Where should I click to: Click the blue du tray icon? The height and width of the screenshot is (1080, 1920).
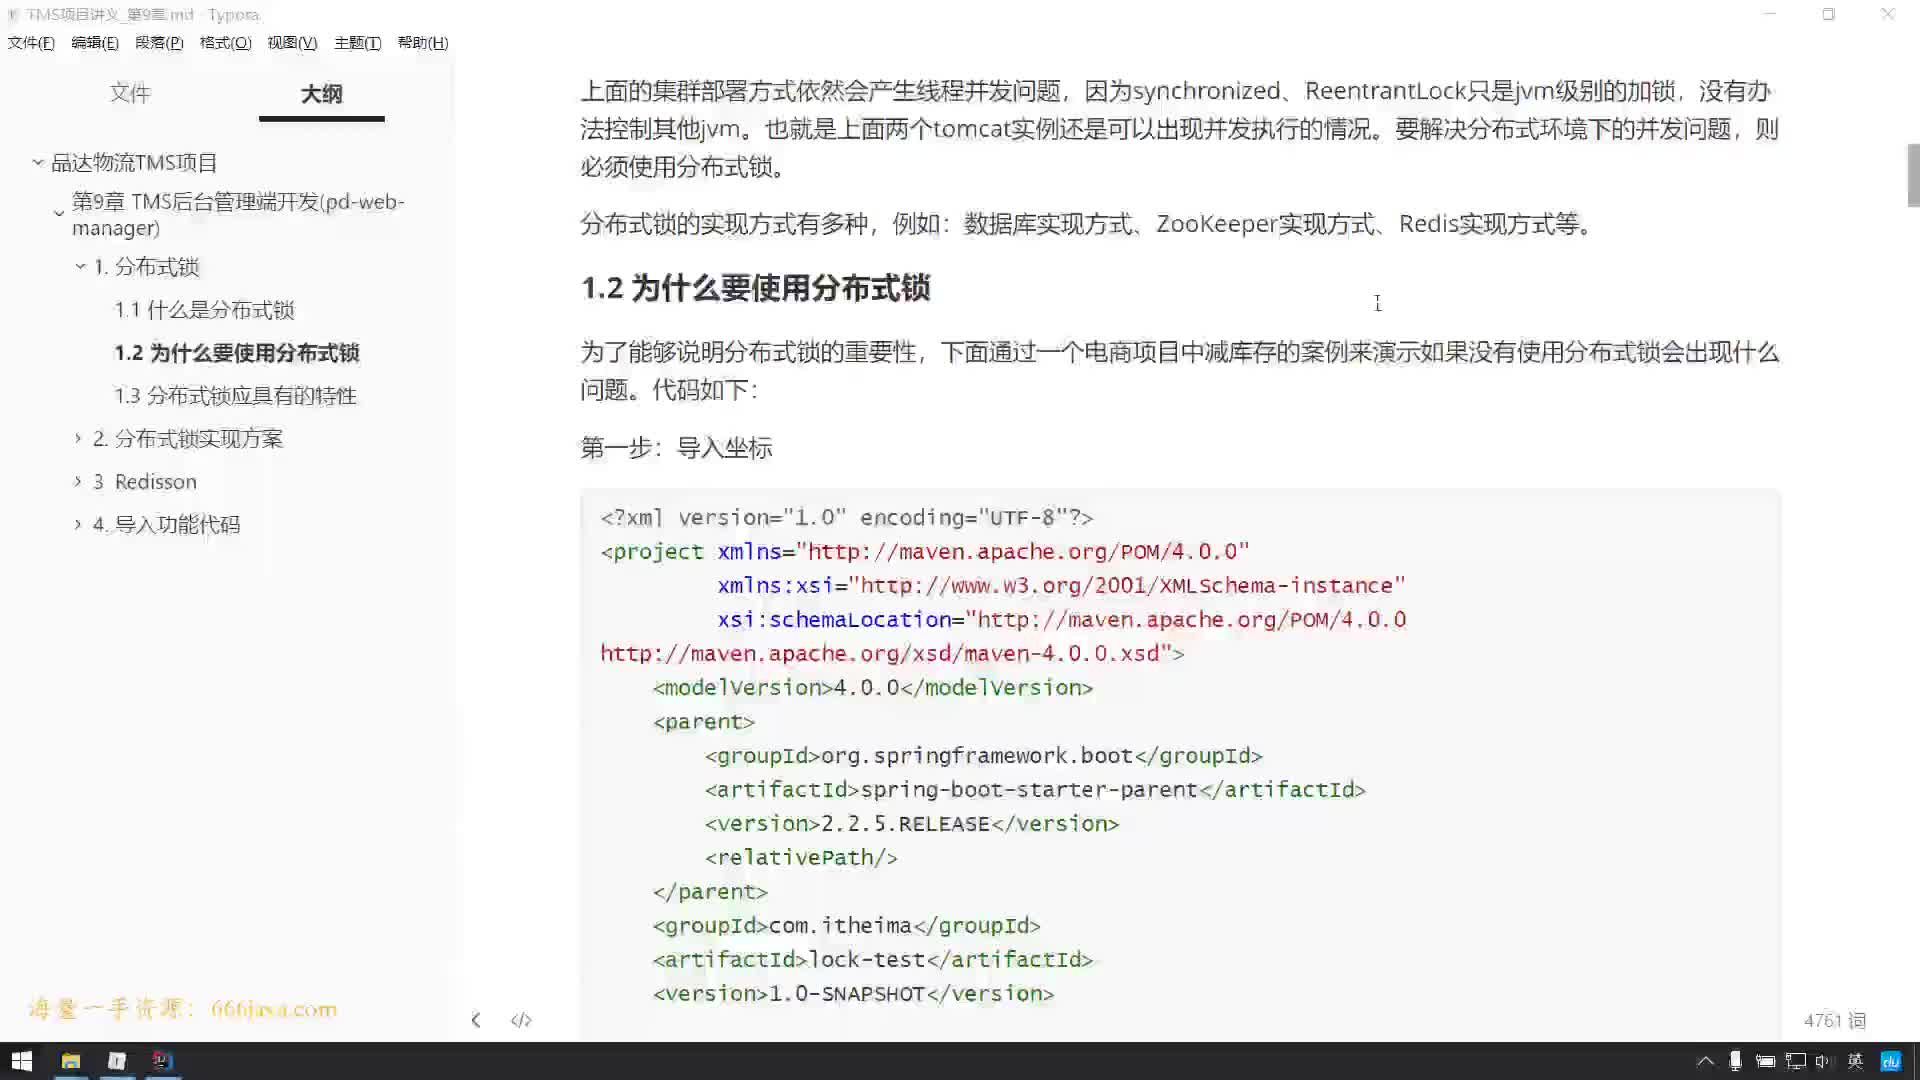click(x=1890, y=1061)
